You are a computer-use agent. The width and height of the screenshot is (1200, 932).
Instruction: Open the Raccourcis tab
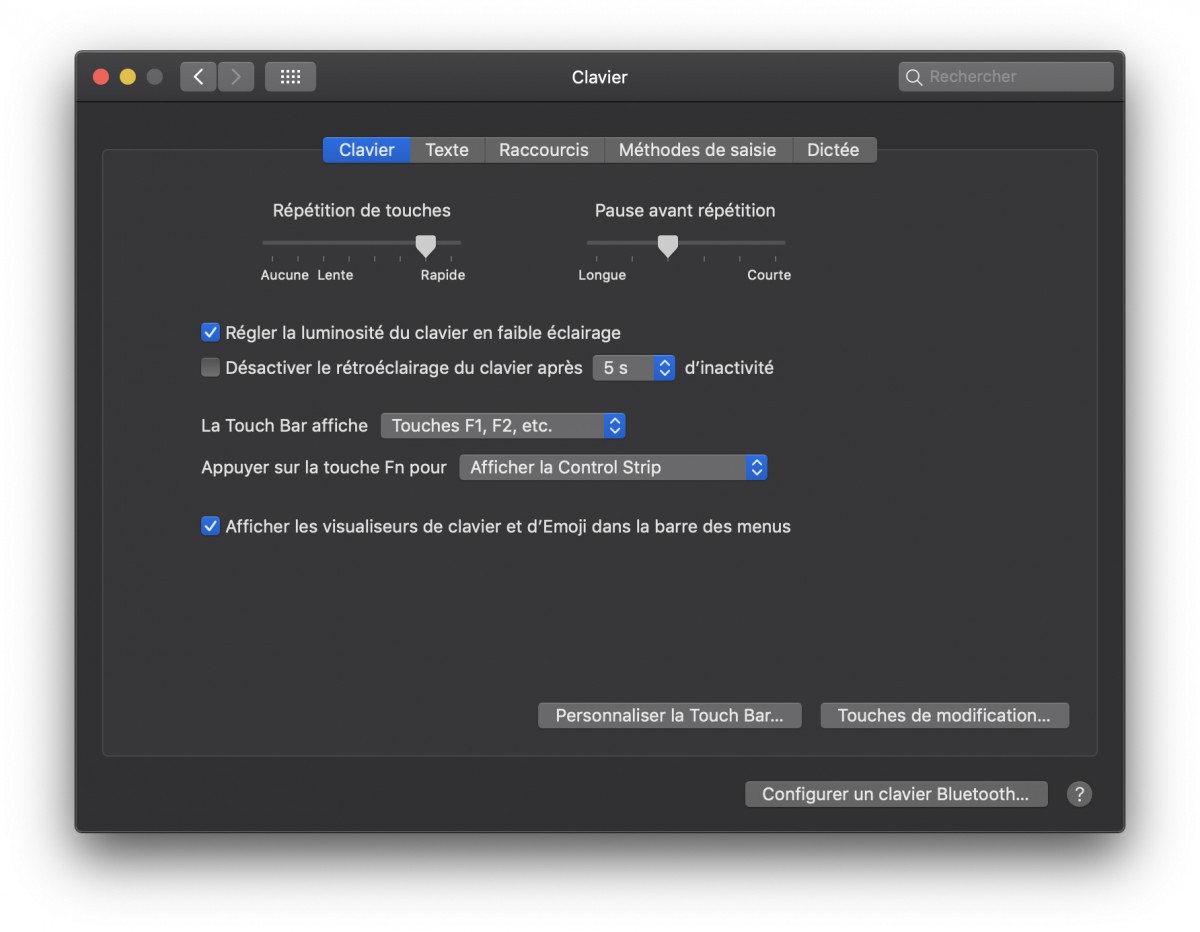click(x=544, y=149)
